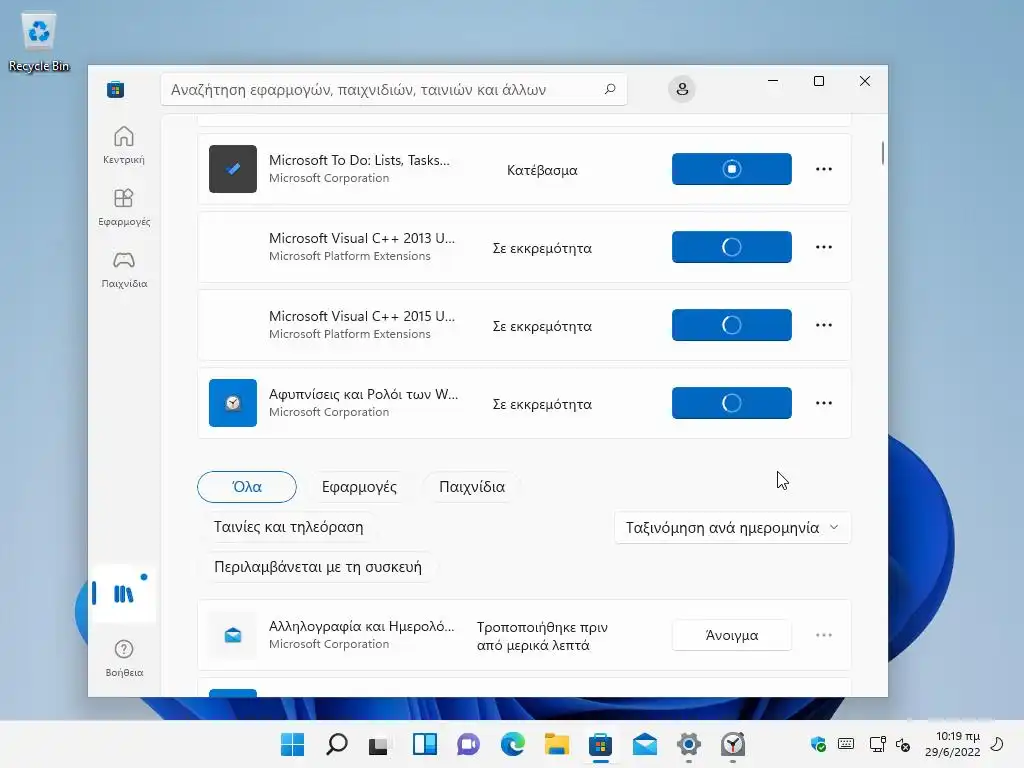Click Αφυπνίσεις και Ρολόι title text
Image resolution: width=1024 pixels, height=768 pixels.
coord(363,394)
